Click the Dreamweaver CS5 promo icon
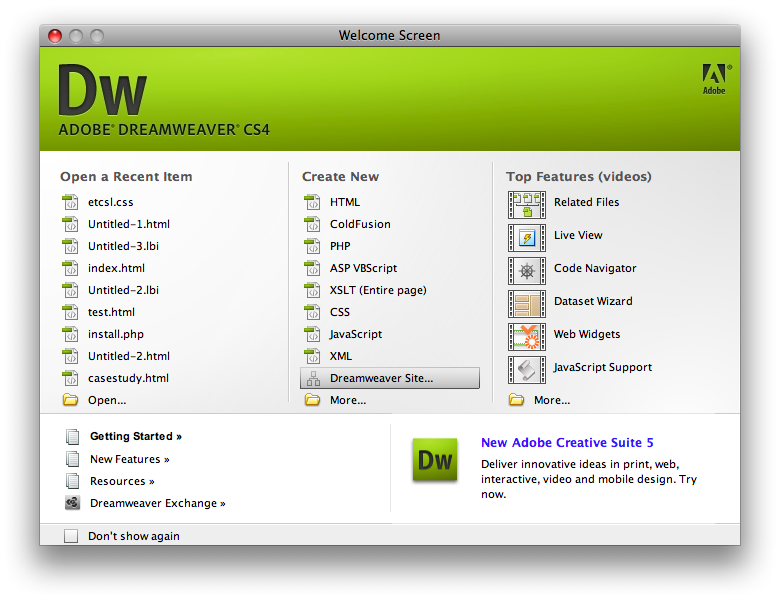This screenshot has height=600, width=780. pyautogui.click(x=435, y=460)
